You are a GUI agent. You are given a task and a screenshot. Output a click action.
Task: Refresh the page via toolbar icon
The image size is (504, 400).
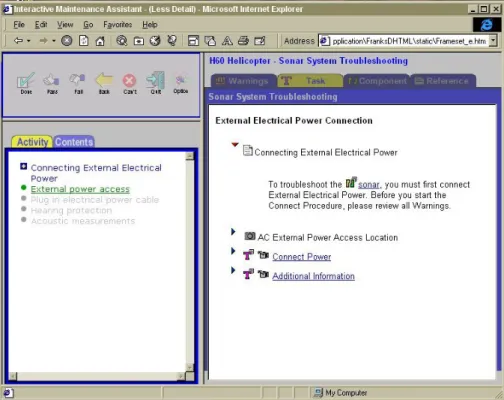[83, 41]
